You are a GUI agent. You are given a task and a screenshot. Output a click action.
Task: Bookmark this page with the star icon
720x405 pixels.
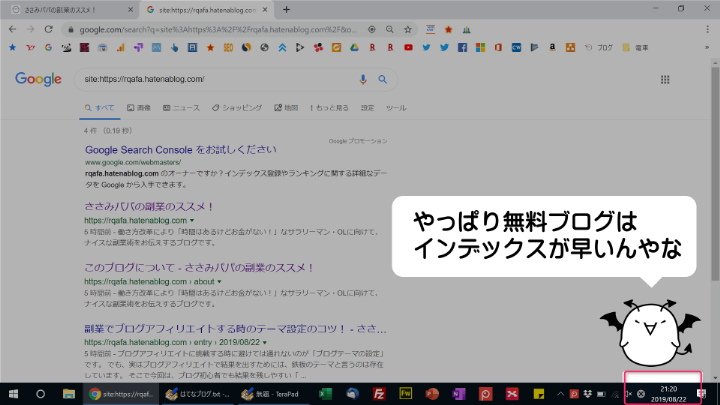[x=408, y=29]
